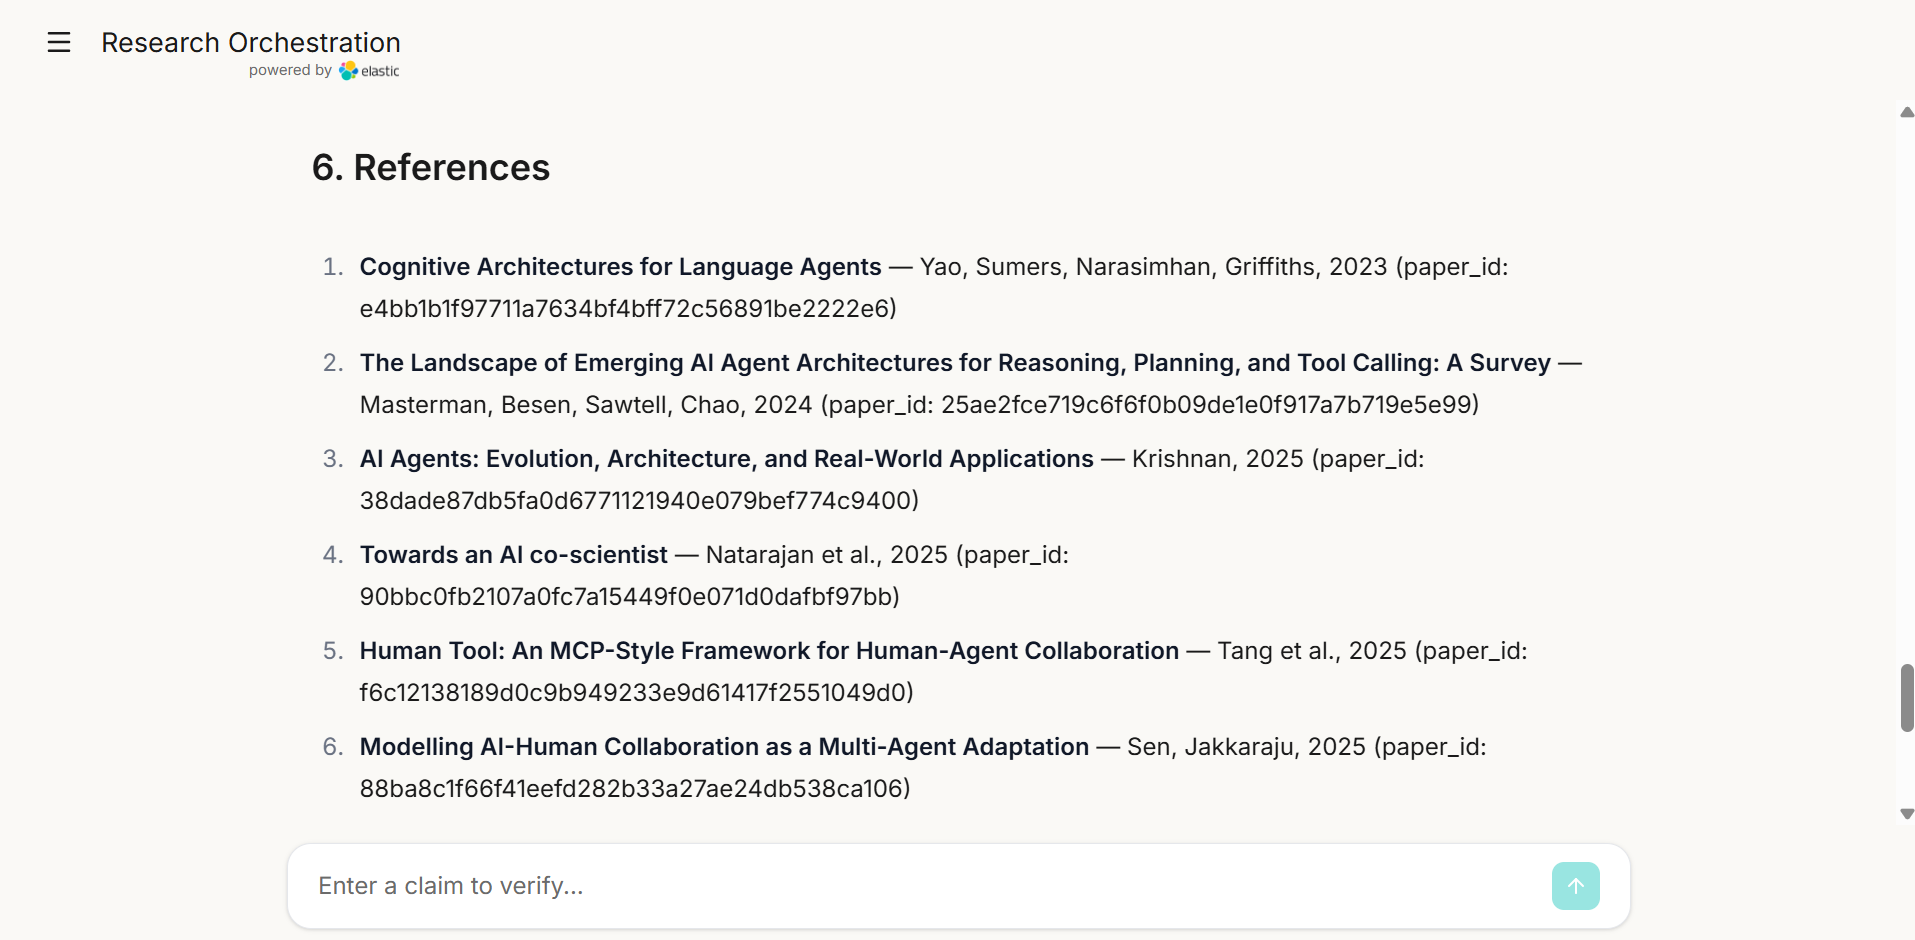Click the Research Orchestration title

coord(251,43)
